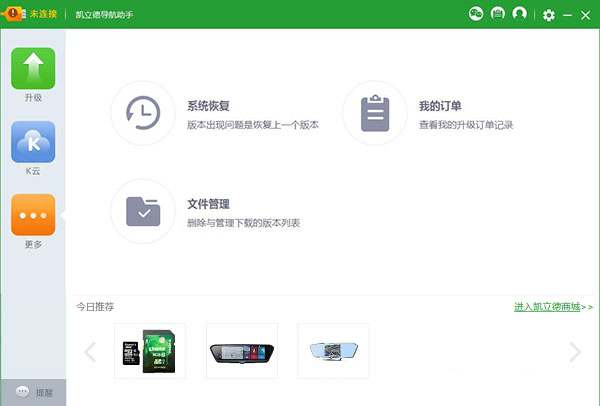The width and height of the screenshot is (600, 406).
Task: Click the 版本出现问题是恢复上一个版本 description
Action: (253, 125)
